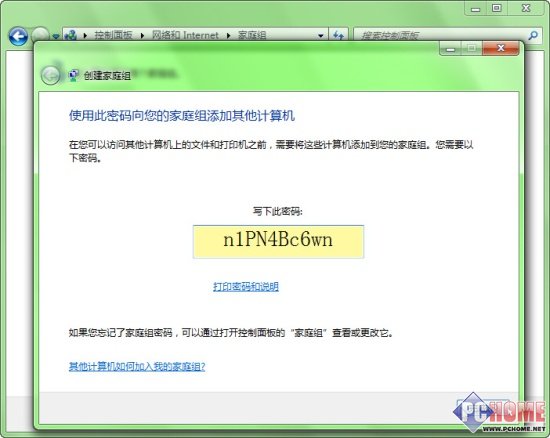
Task: Click the wizard's back arrow button
Action: tap(51, 75)
